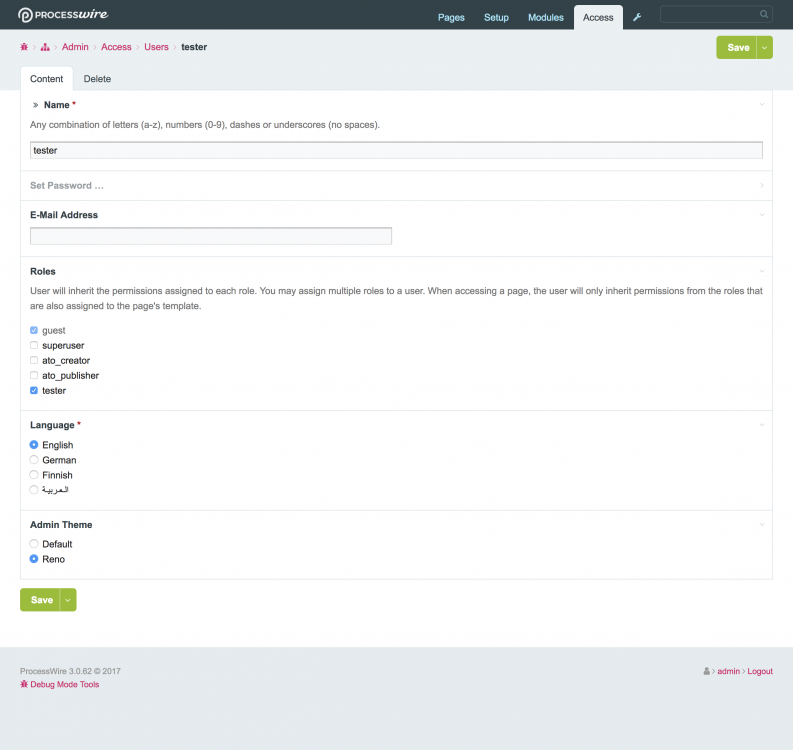Switch to the Delete tab

pyautogui.click(x=97, y=78)
